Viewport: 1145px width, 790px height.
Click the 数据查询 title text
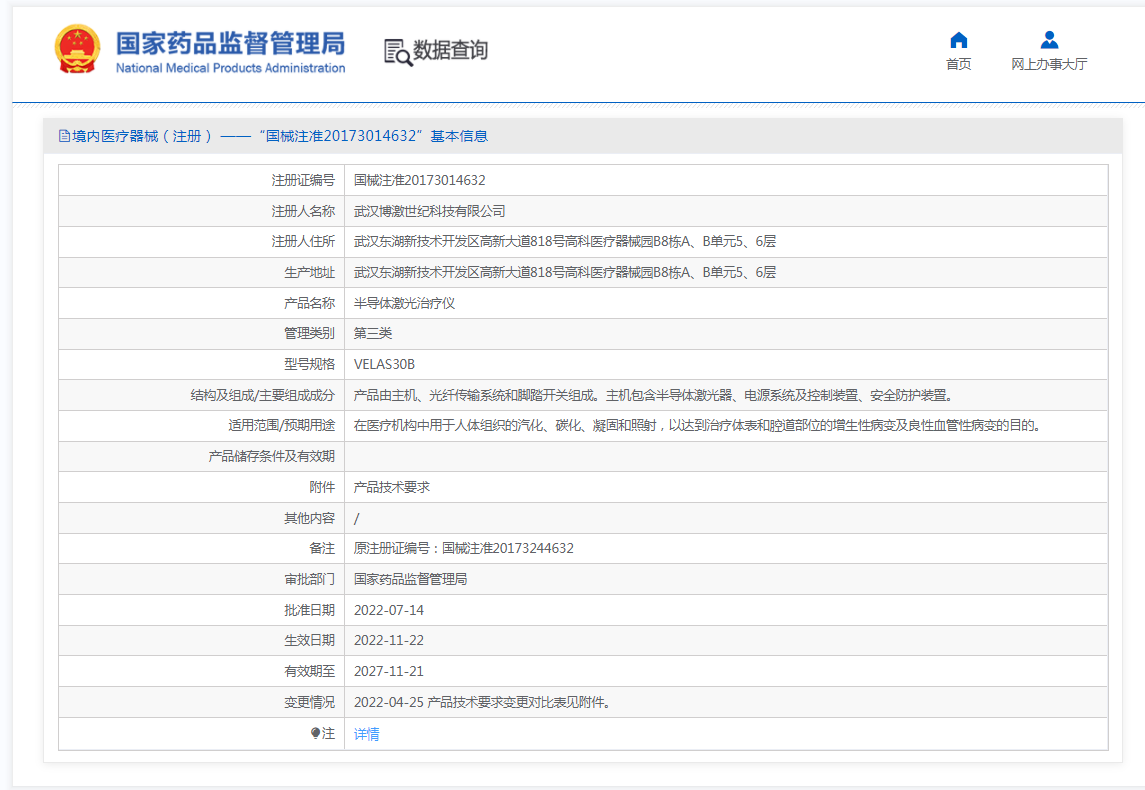451,50
